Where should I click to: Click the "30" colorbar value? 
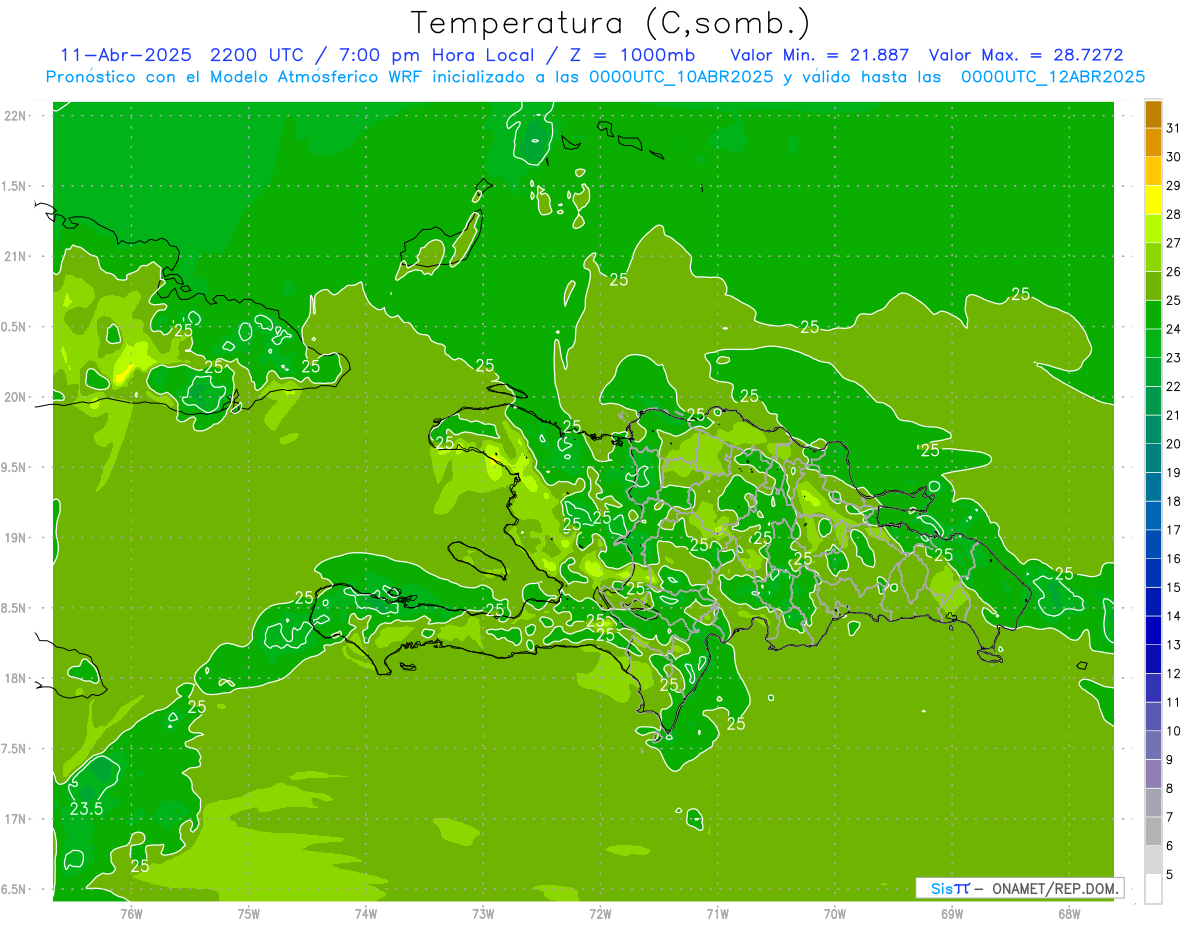1174,156
